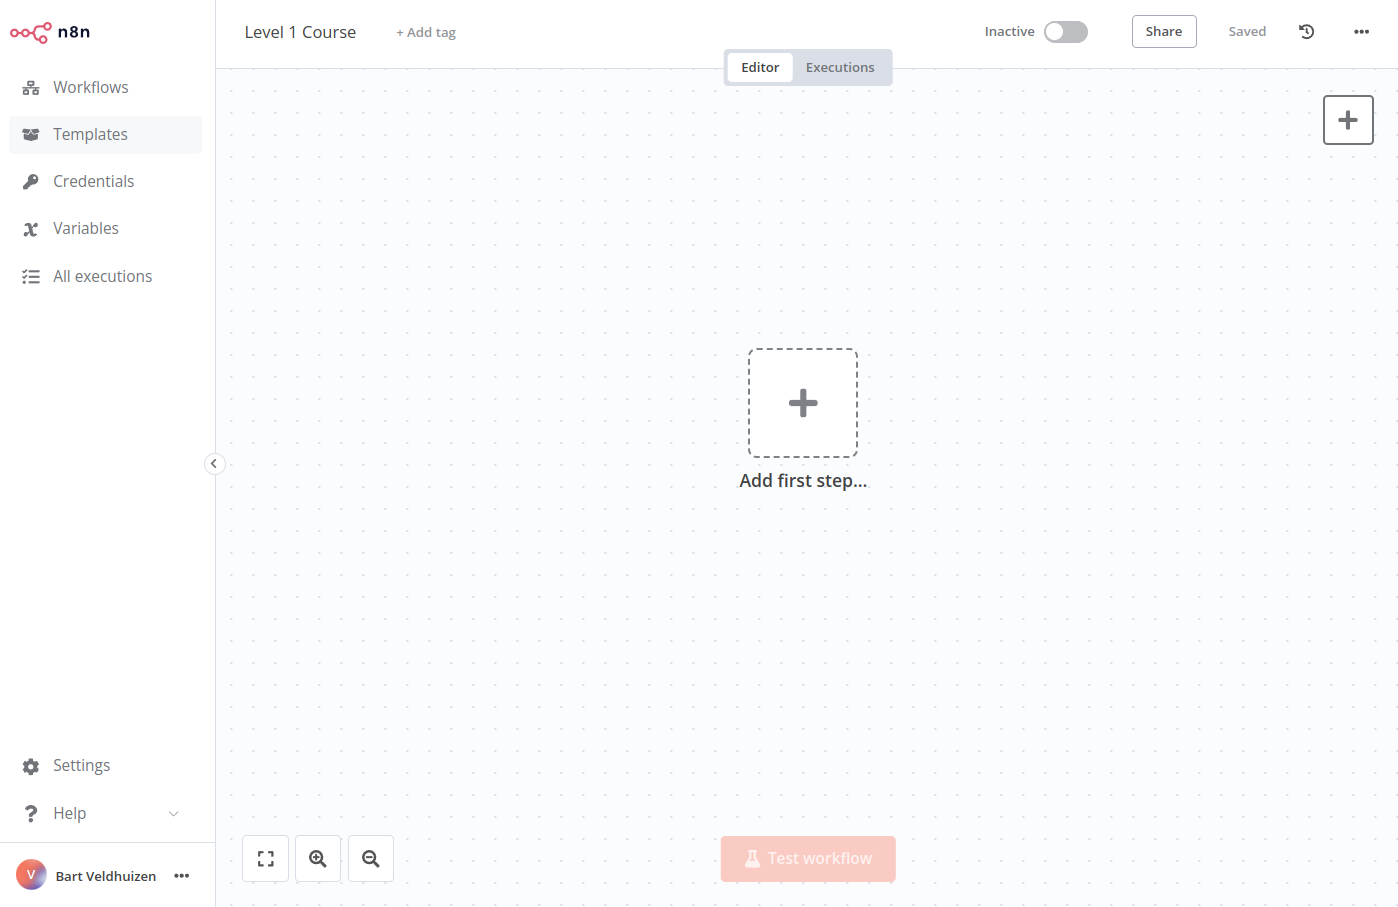This screenshot has height=907, width=1398.
Task: Click Add first step on the canvas
Action: [802, 402]
